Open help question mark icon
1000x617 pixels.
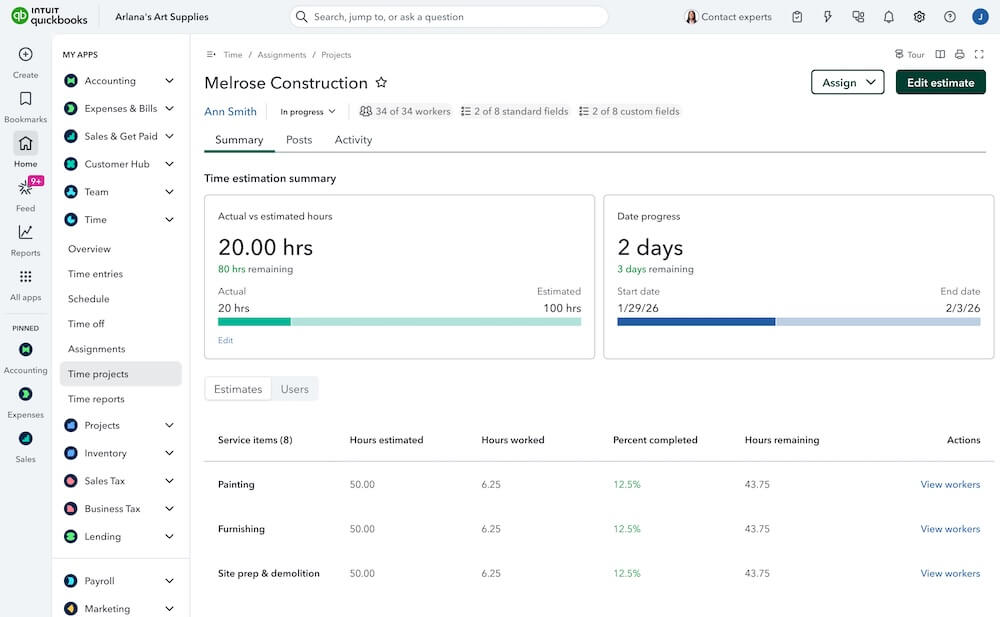[x=950, y=17]
